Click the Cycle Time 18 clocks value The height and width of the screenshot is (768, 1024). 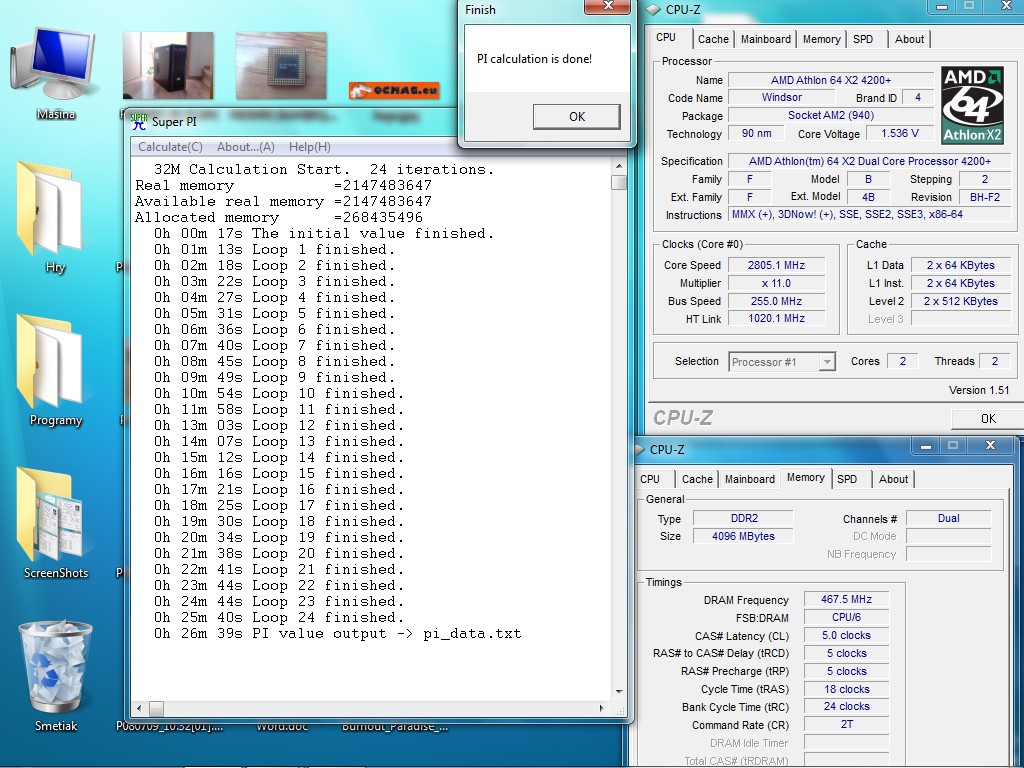(x=846, y=689)
